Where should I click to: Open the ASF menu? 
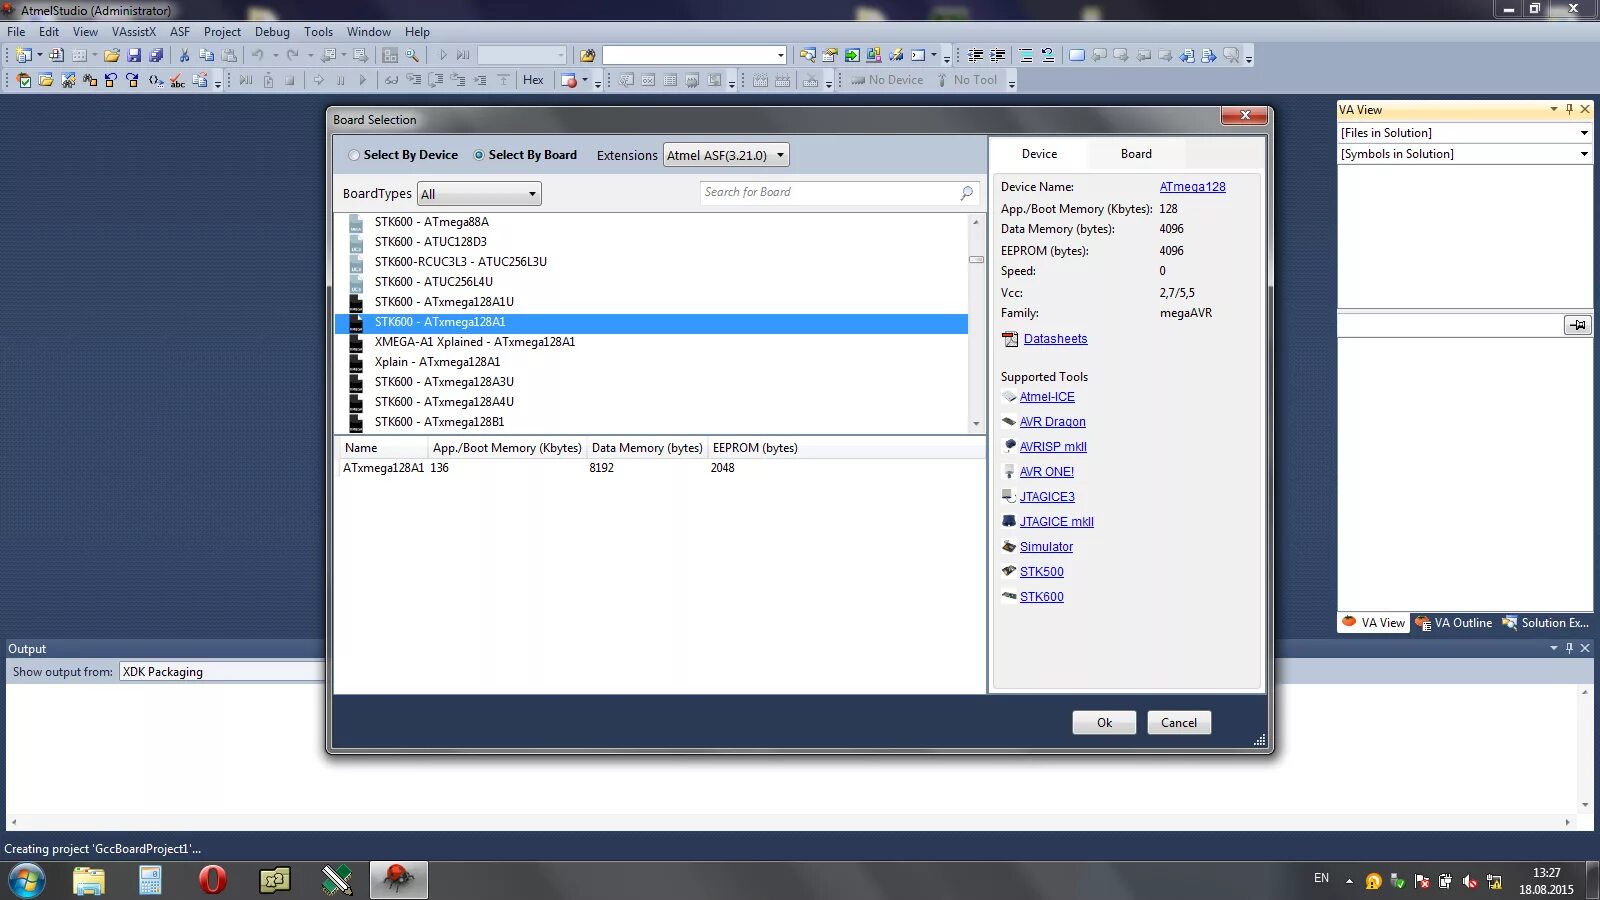click(x=180, y=32)
